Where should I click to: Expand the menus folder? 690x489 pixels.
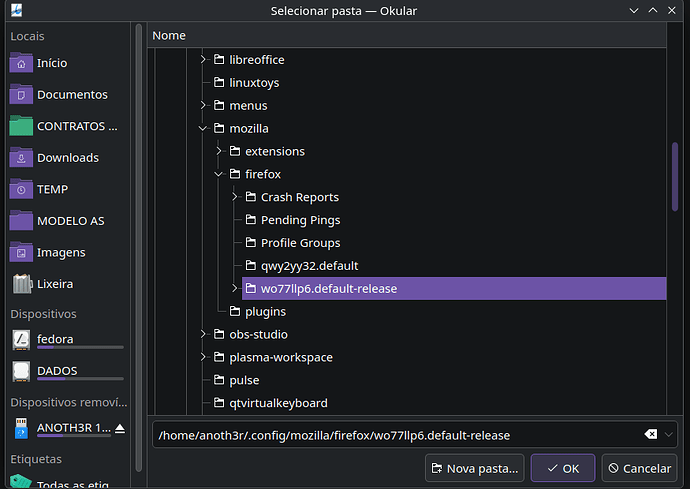(x=203, y=105)
